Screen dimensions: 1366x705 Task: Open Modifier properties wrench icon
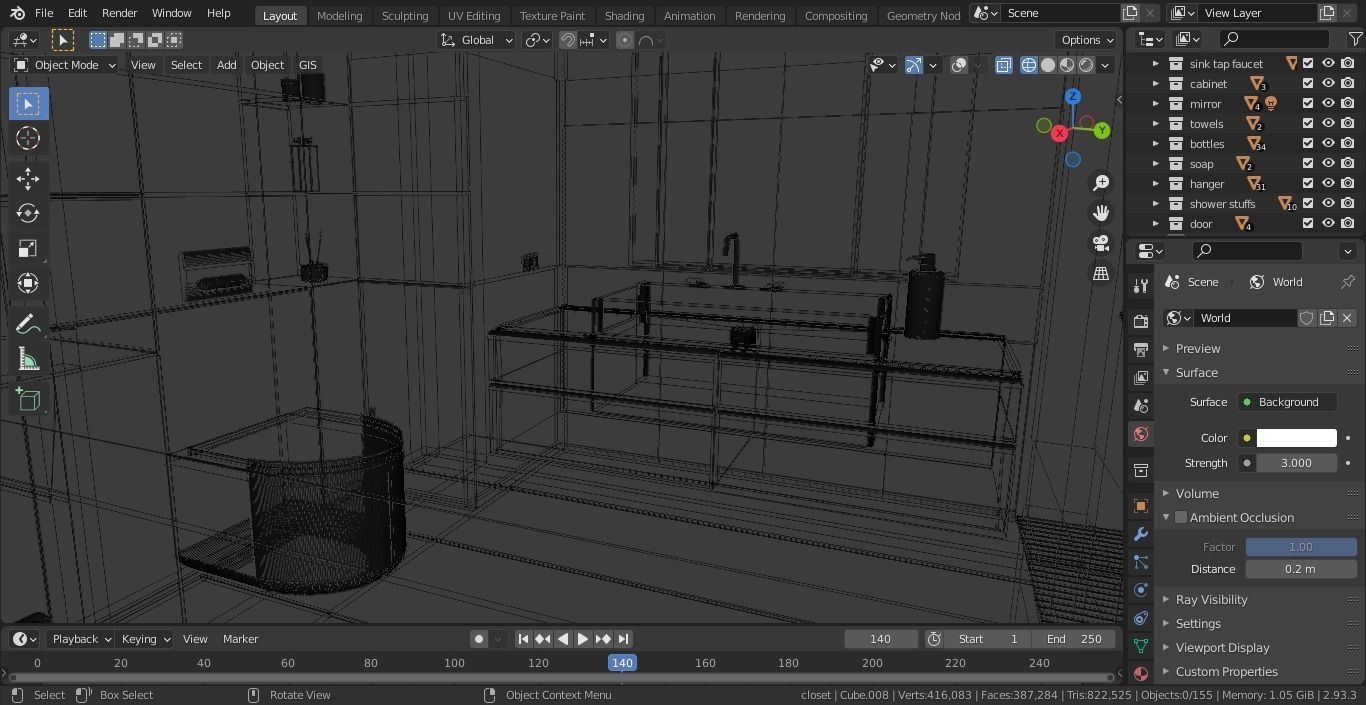tap(1140, 534)
